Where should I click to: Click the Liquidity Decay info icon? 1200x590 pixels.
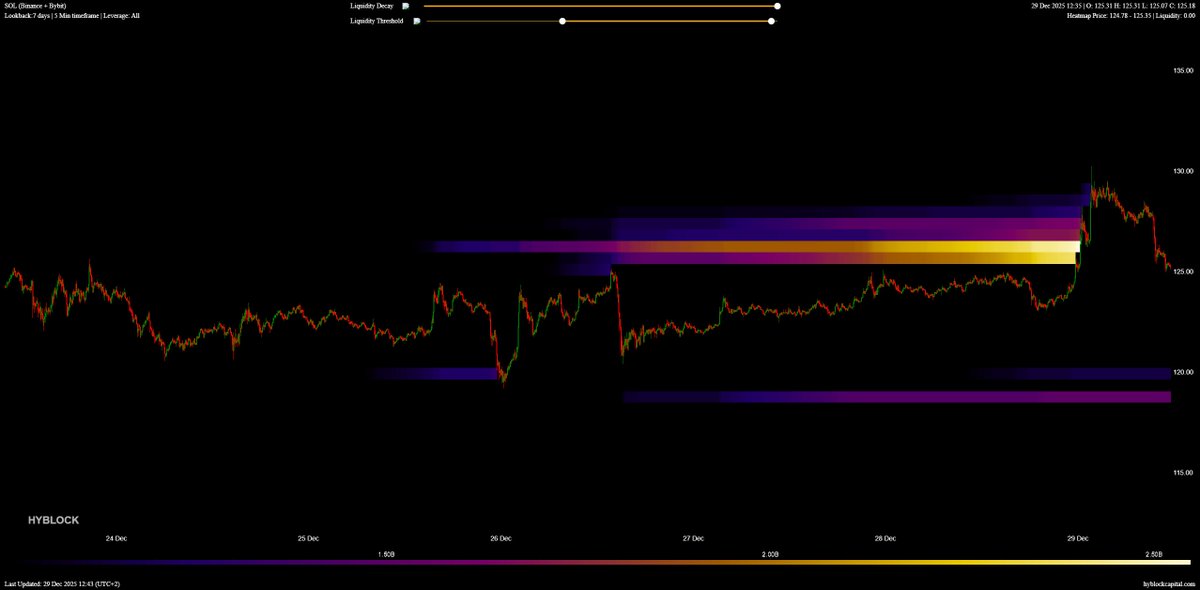406,6
